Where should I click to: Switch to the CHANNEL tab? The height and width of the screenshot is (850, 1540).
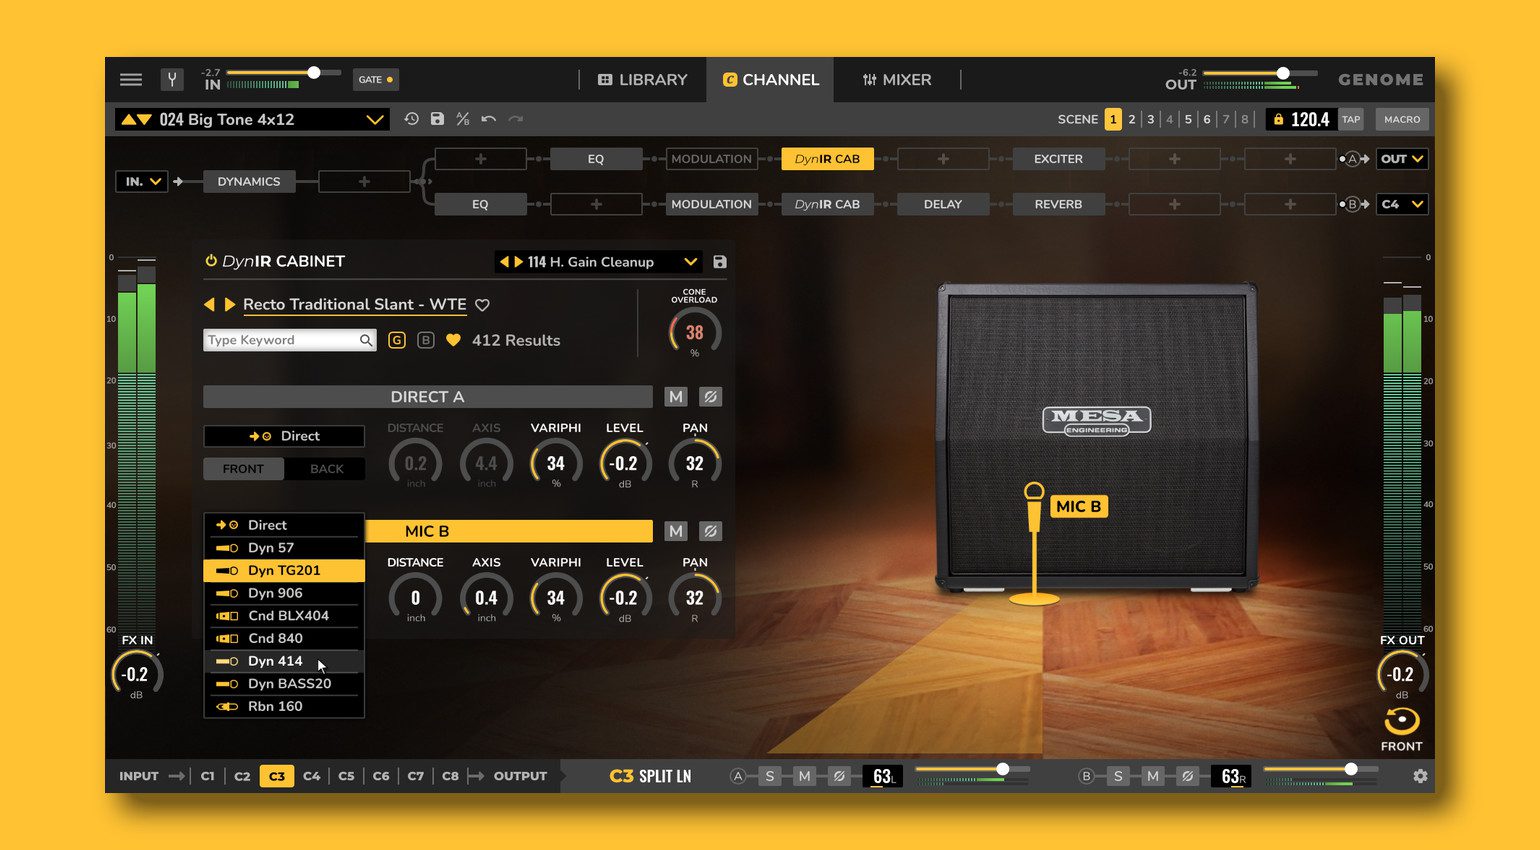(771, 79)
